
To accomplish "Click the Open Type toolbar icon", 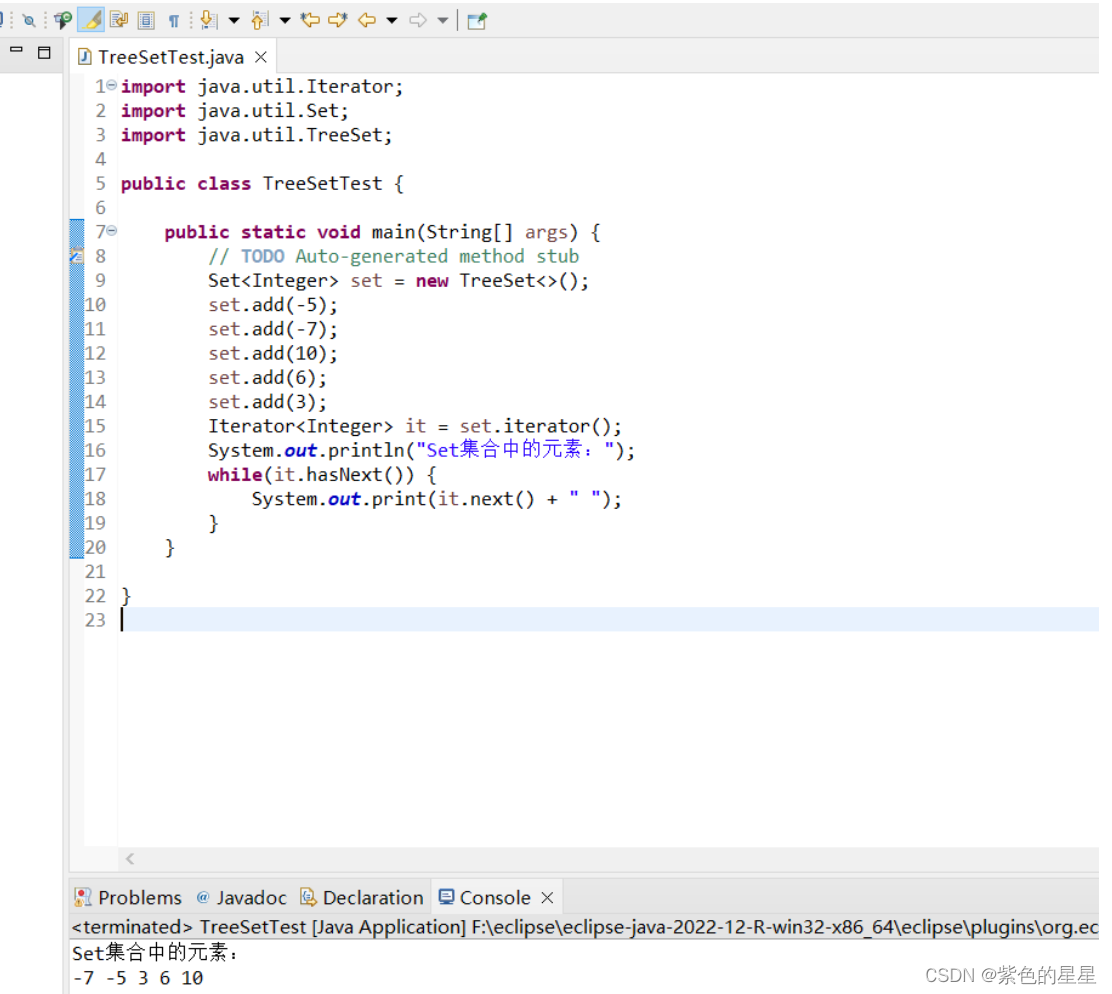I will [x=63, y=21].
